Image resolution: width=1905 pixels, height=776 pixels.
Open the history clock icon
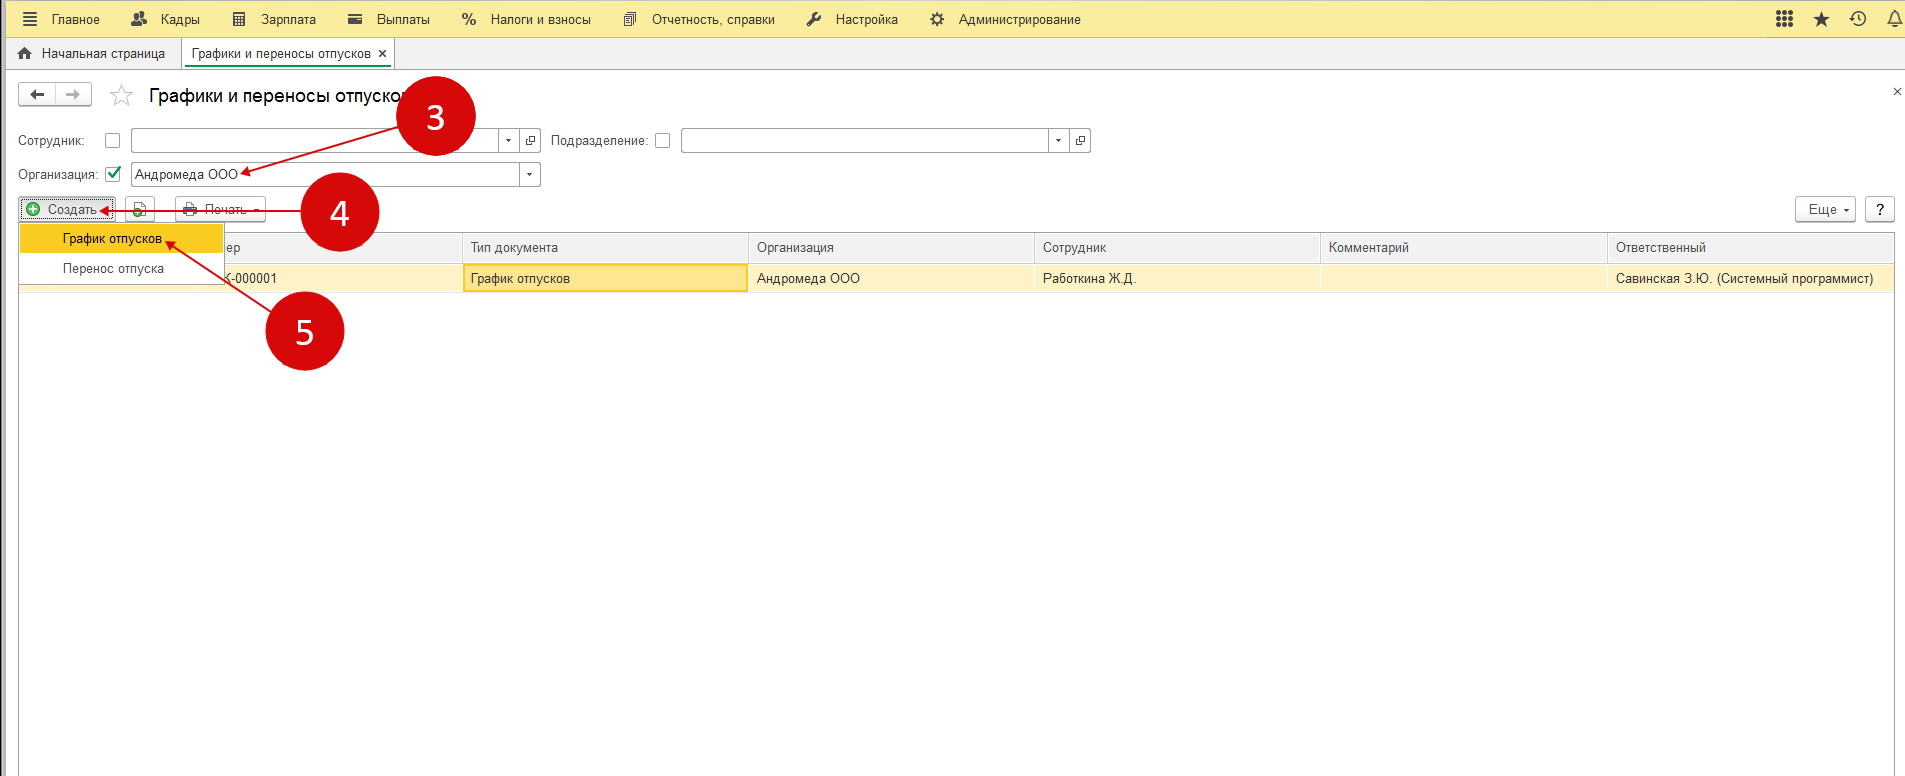tap(1858, 19)
